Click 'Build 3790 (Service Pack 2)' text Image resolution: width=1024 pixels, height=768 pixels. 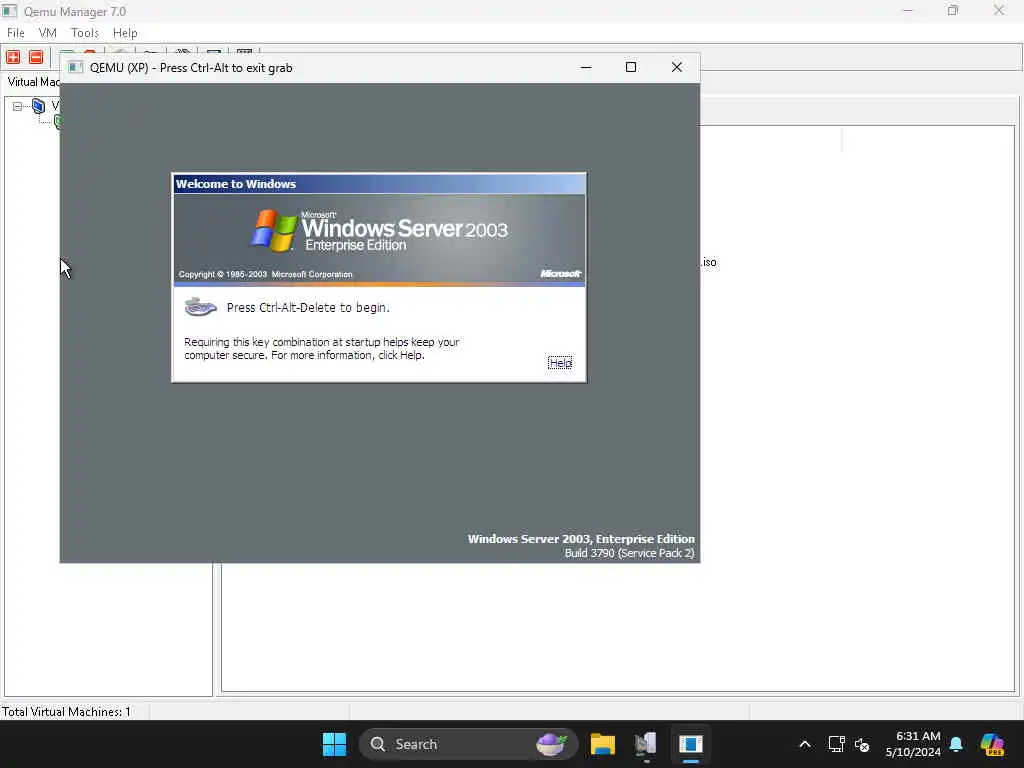(629, 553)
